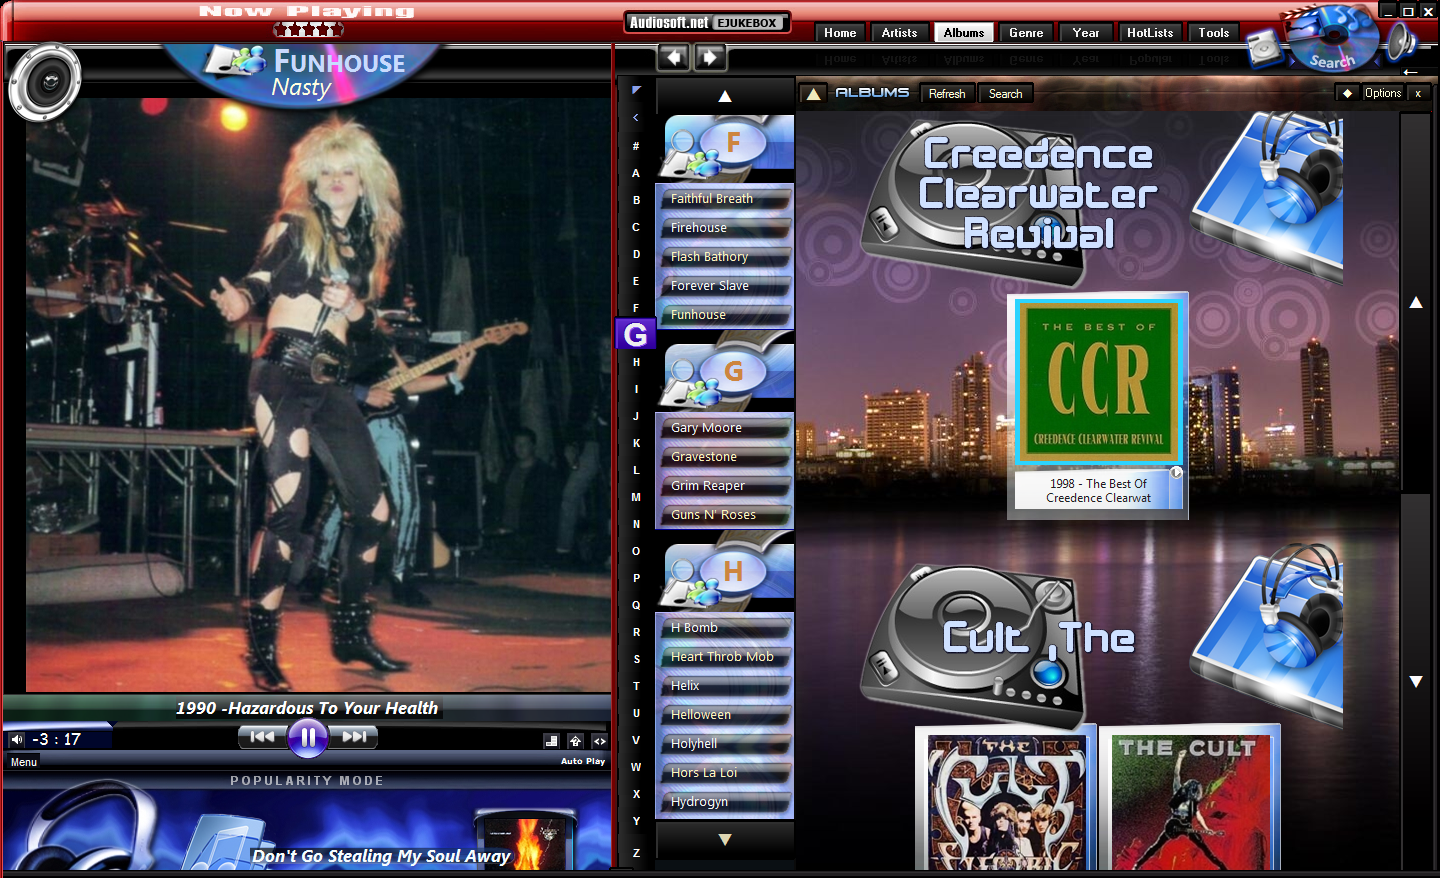1440x878 pixels.
Task: Click the up-arrow house icon in player bar
Action: [x=575, y=741]
